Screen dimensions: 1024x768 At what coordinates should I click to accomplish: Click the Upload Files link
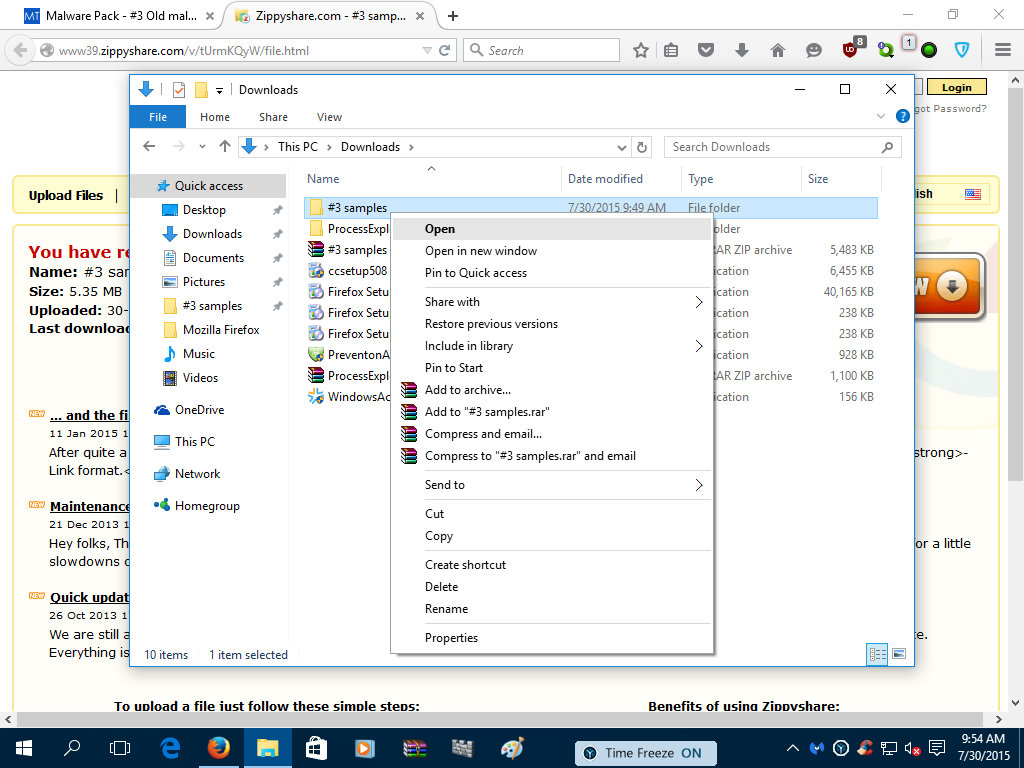tap(66, 195)
